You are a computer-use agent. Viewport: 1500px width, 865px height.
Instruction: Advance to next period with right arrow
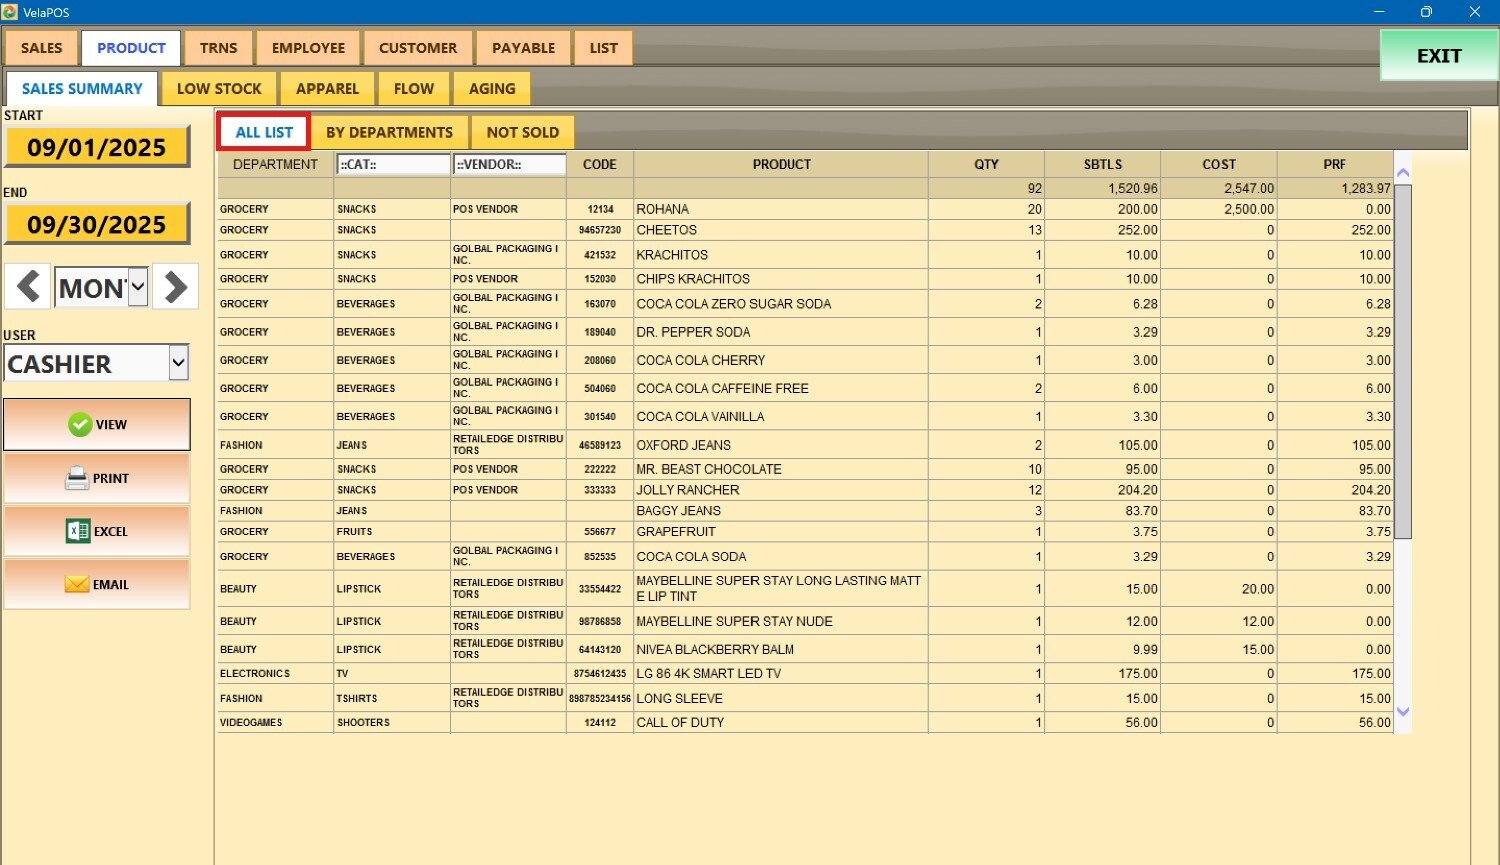(176, 287)
